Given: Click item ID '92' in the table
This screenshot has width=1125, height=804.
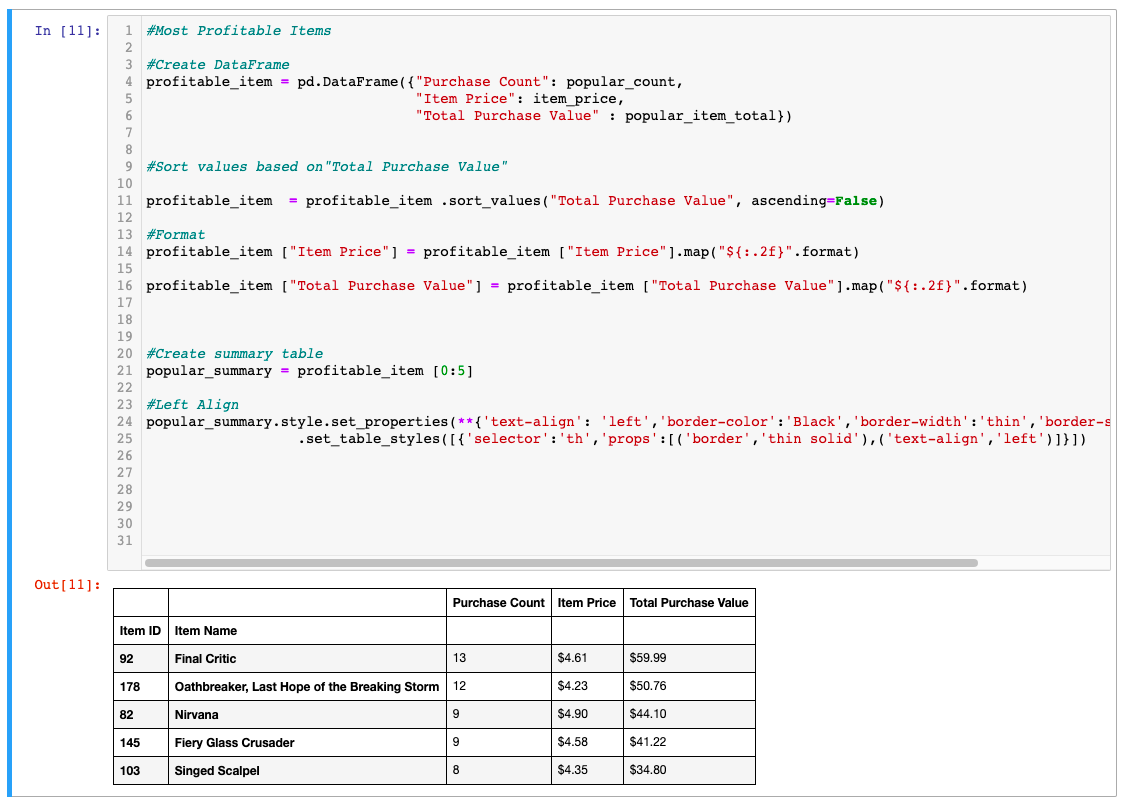Looking at the screenshot, I should pyautogui.click(x=141, y=658).
